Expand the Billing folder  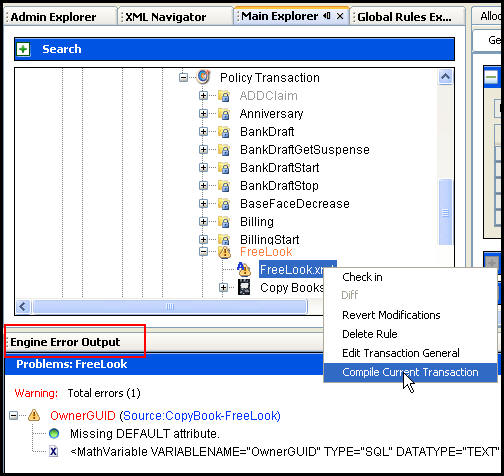tap(203, 222)
